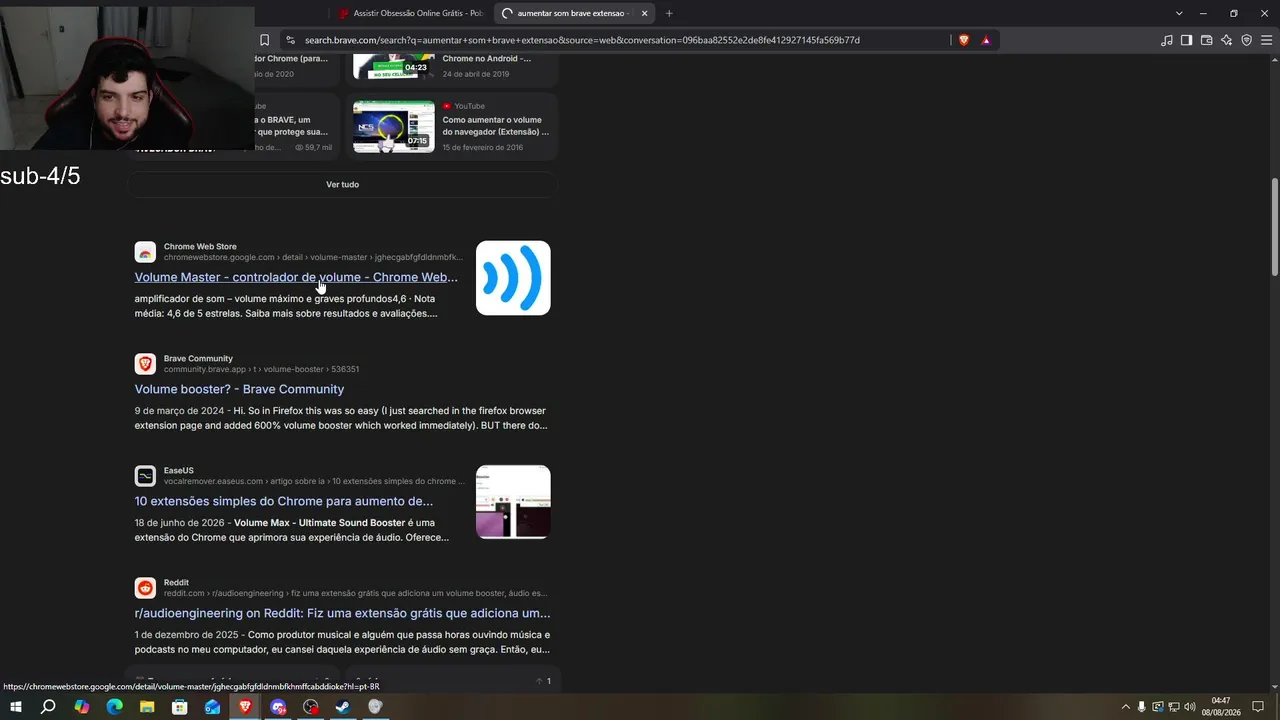Screen dimensions: 1280x720
Task: Open the media playlist music note icon
Action: click(x=1167, y=40)
